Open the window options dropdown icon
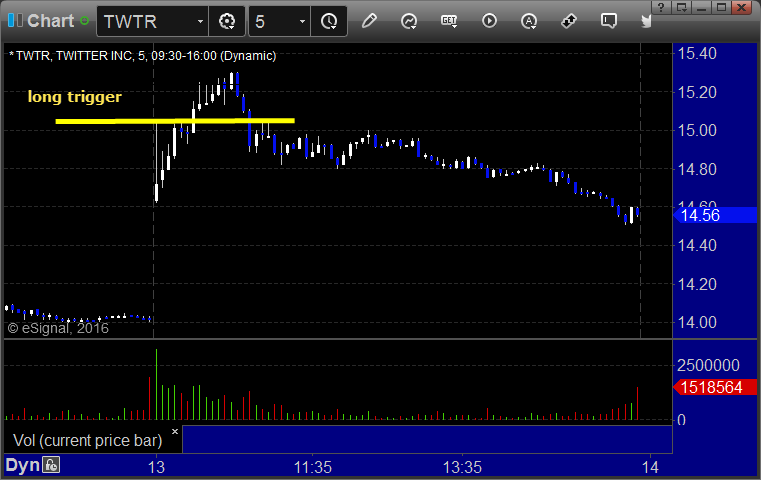Viewport: 761px width, 480px height. pos(682,7)
